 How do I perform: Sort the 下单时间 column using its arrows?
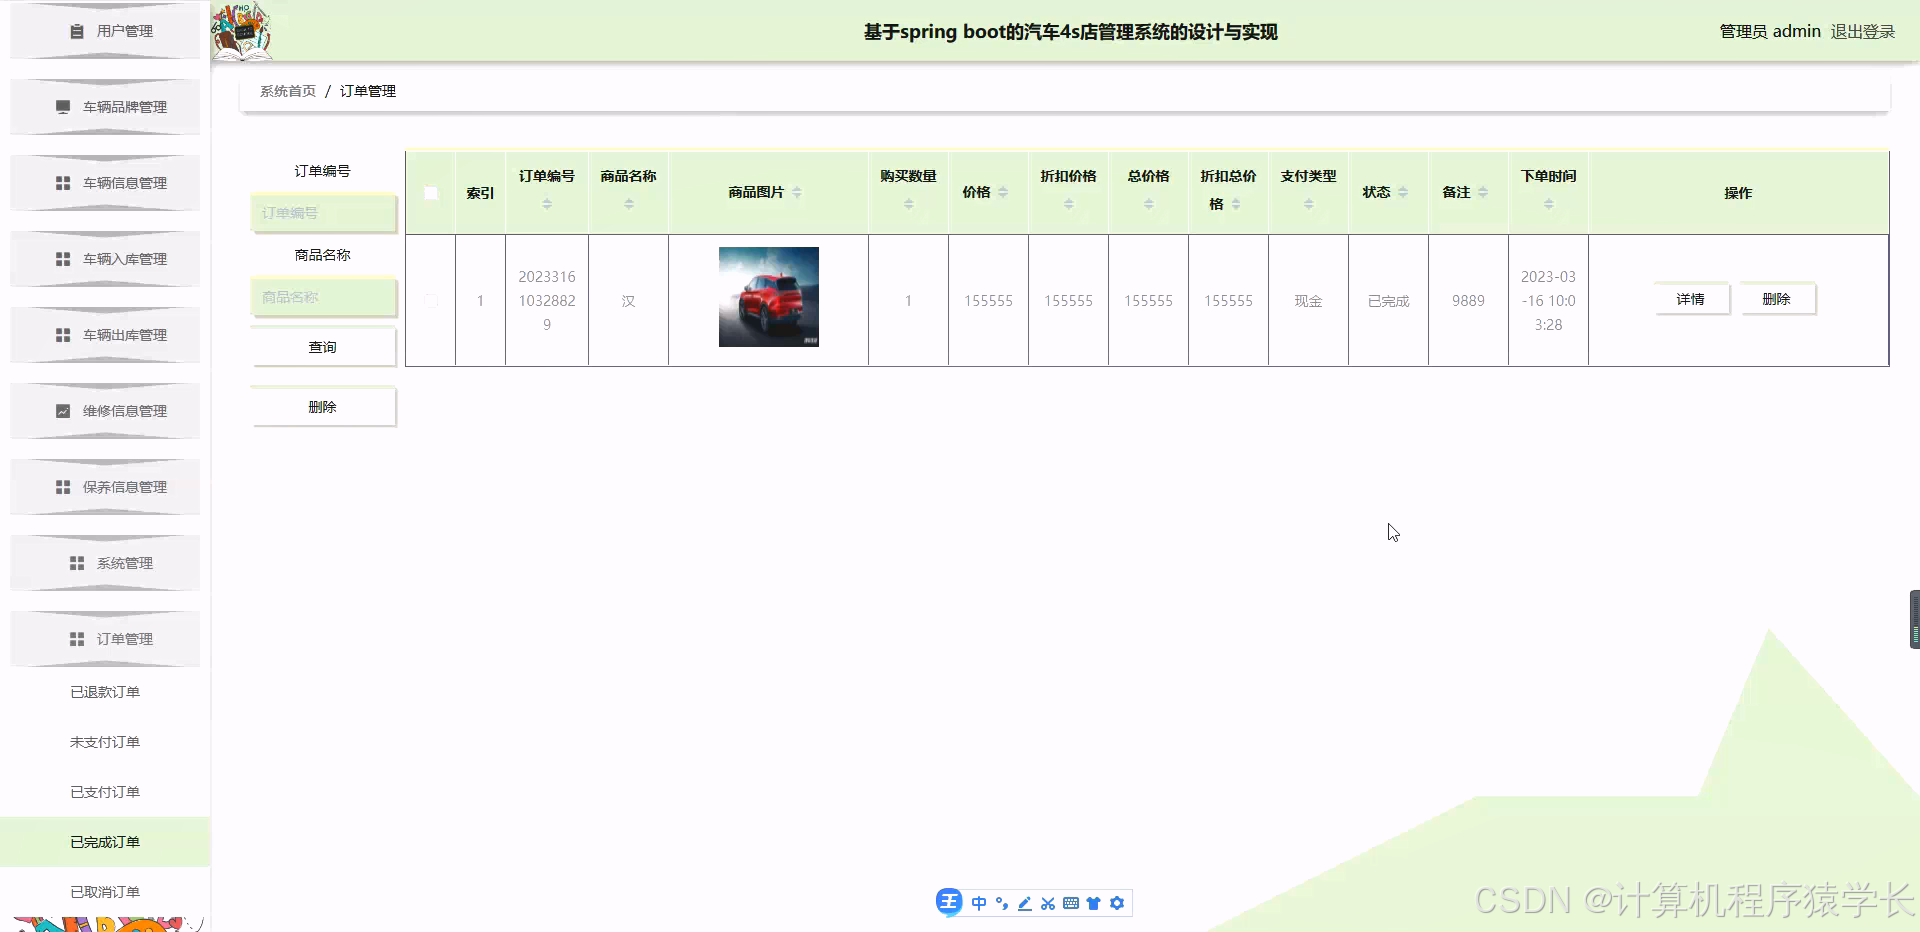coord(1549,202)
